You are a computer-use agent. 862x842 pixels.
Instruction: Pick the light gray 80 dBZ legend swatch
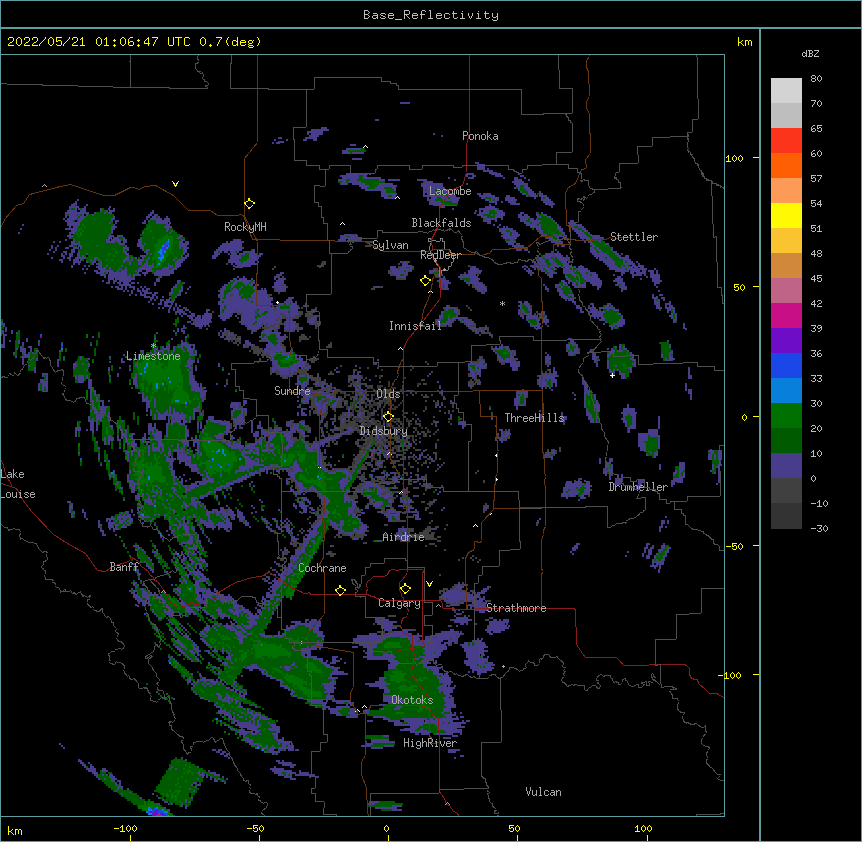(x=786, y=91)
